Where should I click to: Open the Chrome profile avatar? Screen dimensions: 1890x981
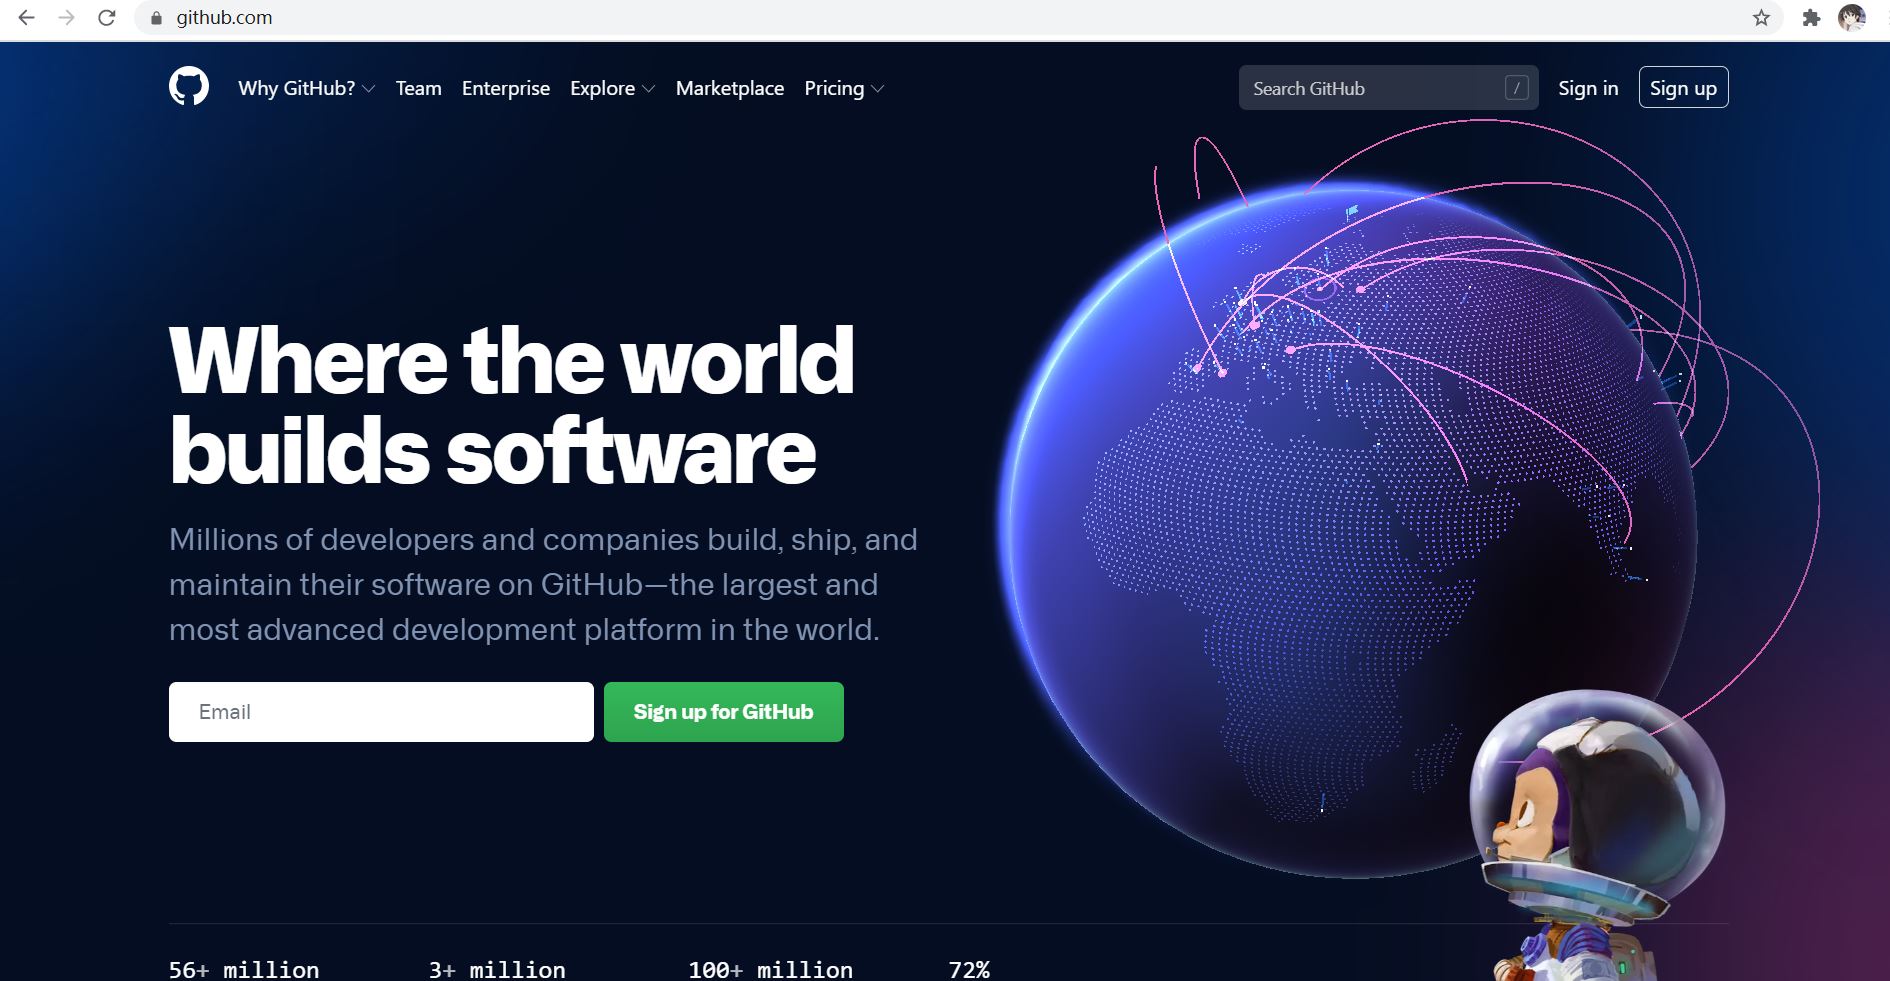(1851, 18)
